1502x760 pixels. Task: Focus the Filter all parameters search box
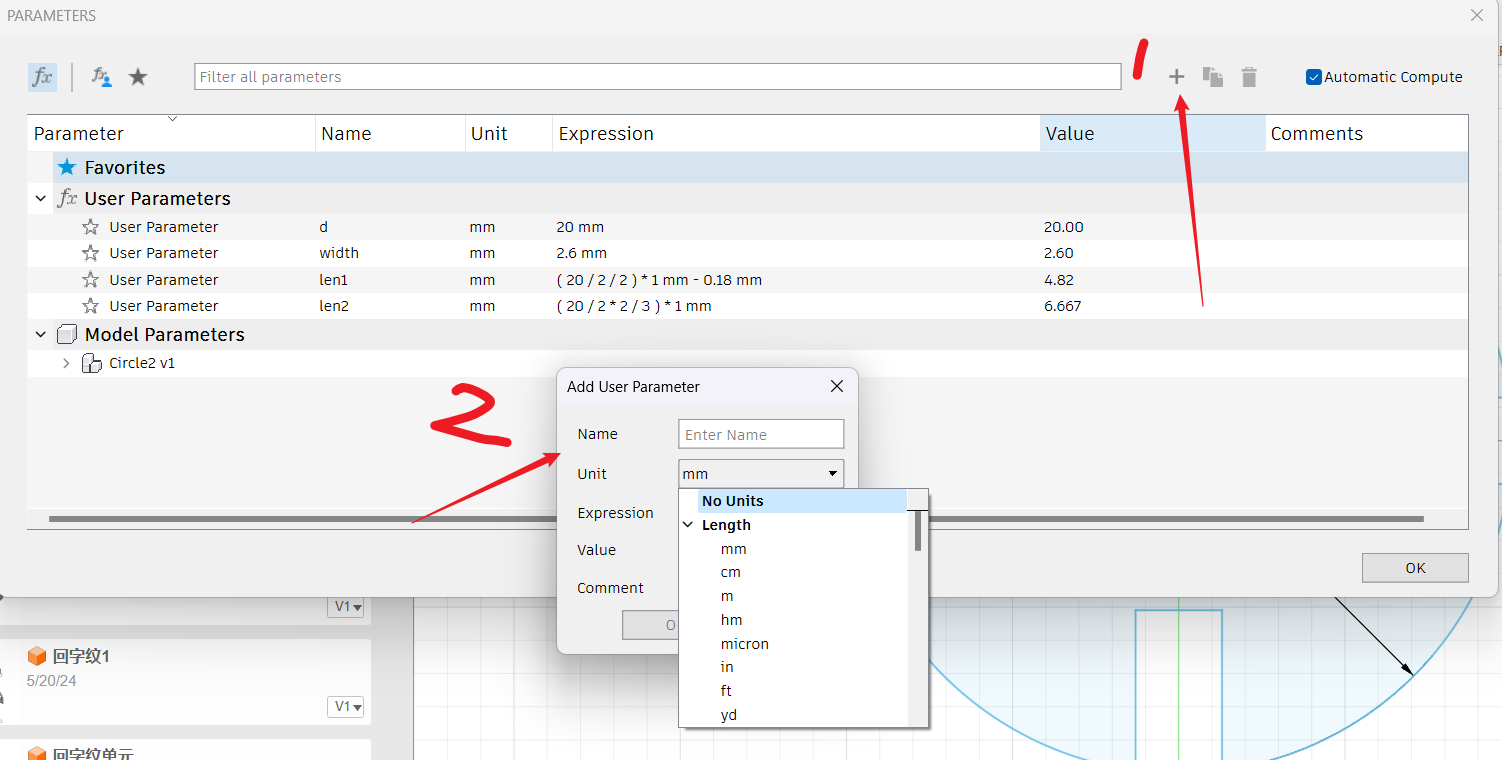657,77
